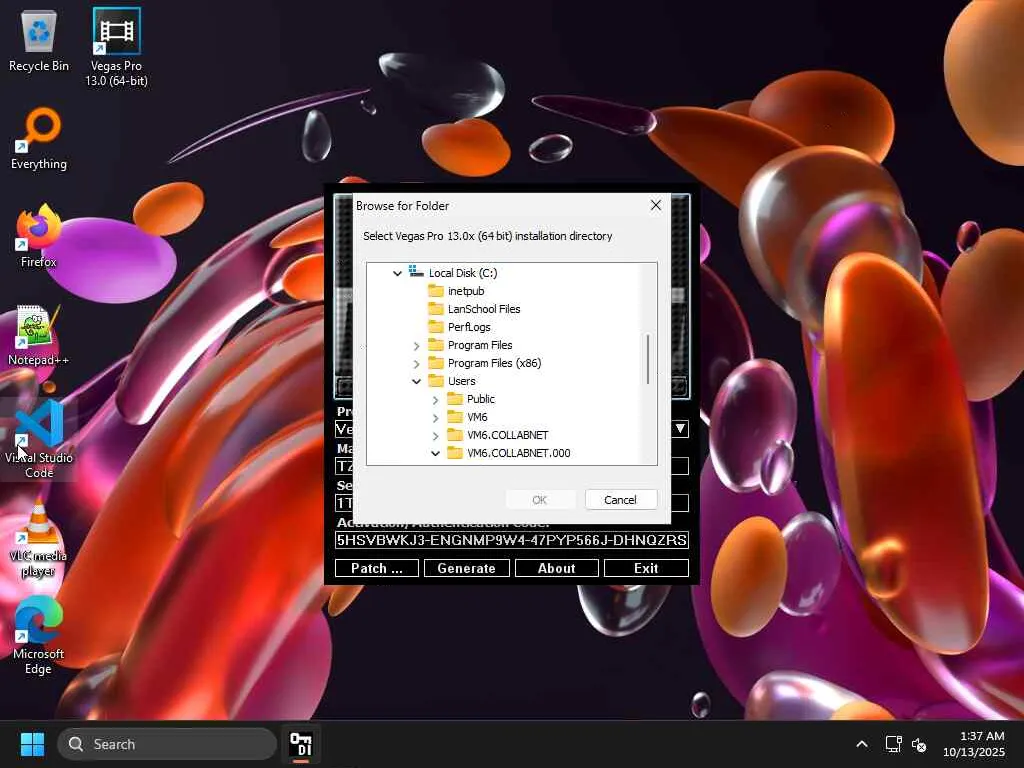Screen dimensions: 1024x768
Task: Select Local Disk (C:) in tree
Action: pos(463,273)
